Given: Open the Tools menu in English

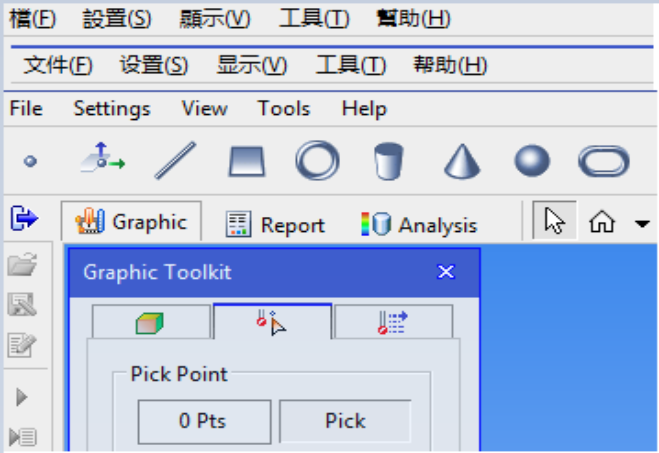Looking at the screenshot, I should [x=284, y=108].
